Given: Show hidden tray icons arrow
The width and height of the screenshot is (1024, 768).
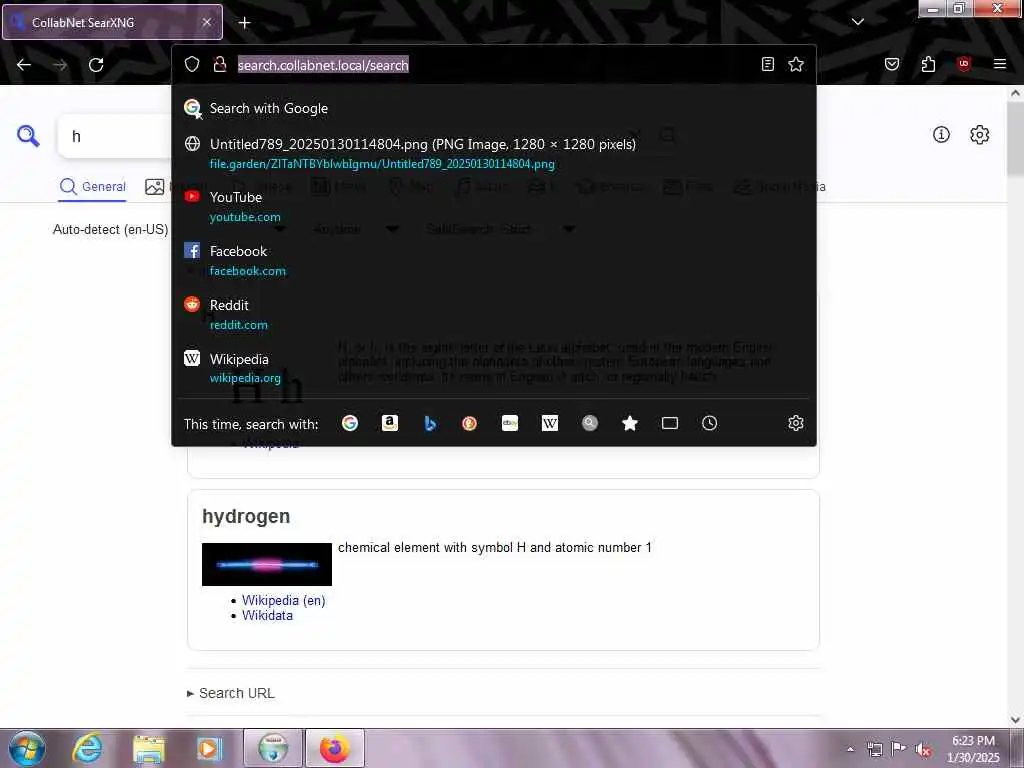Looking at the screenshot, I should point(850,749).
